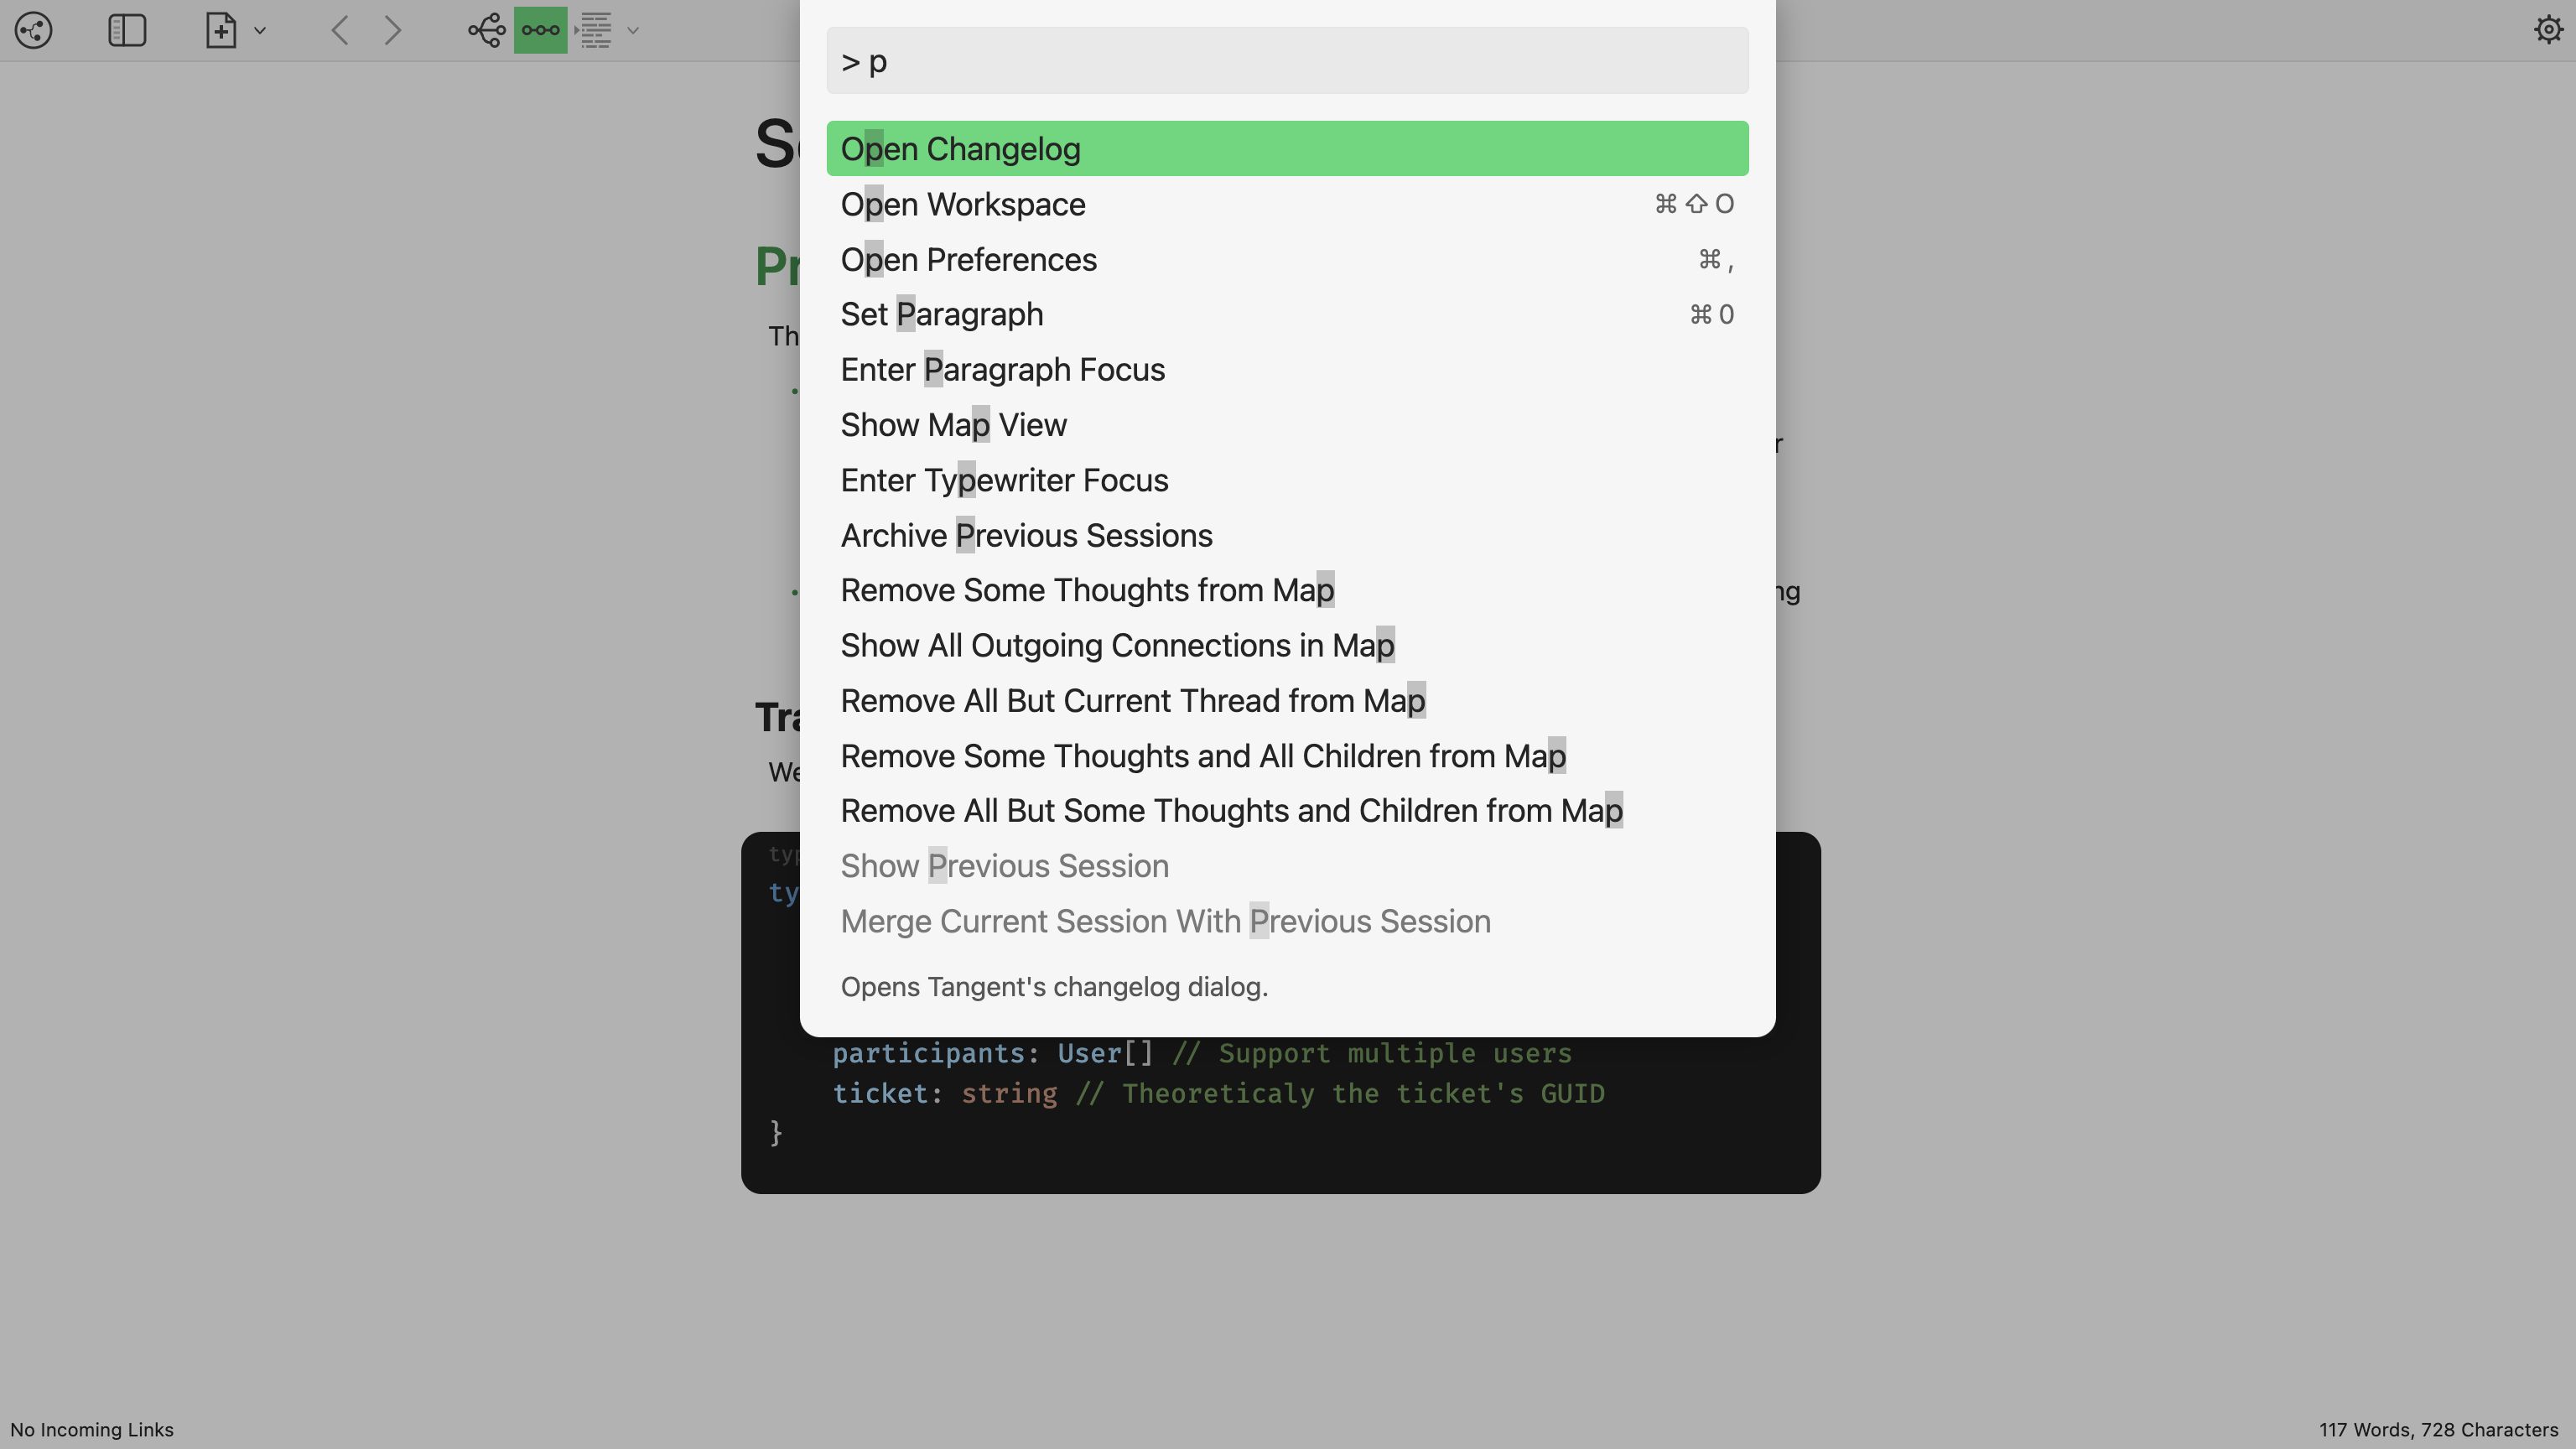The image size is (2576, 1449).
Task: Execute Merge Current Session With Previous Session
Action: pyautogui.click(x=1165, y=921)
